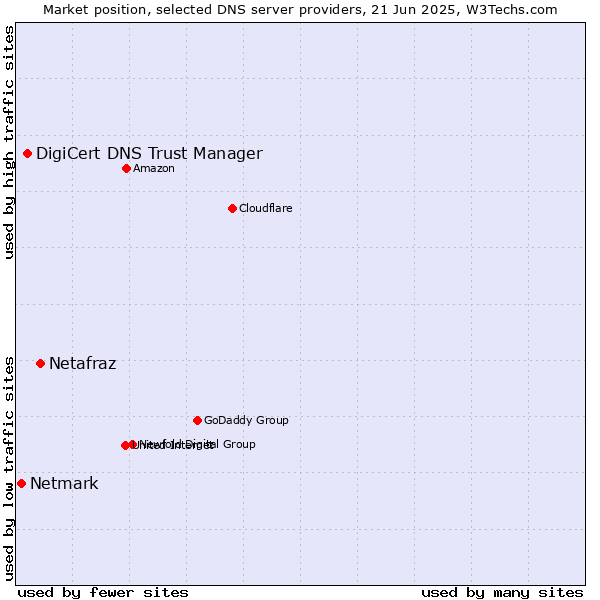Click the United Internet red data point
This screenshot has width=600, height=600.
click(x=125, y=445)
